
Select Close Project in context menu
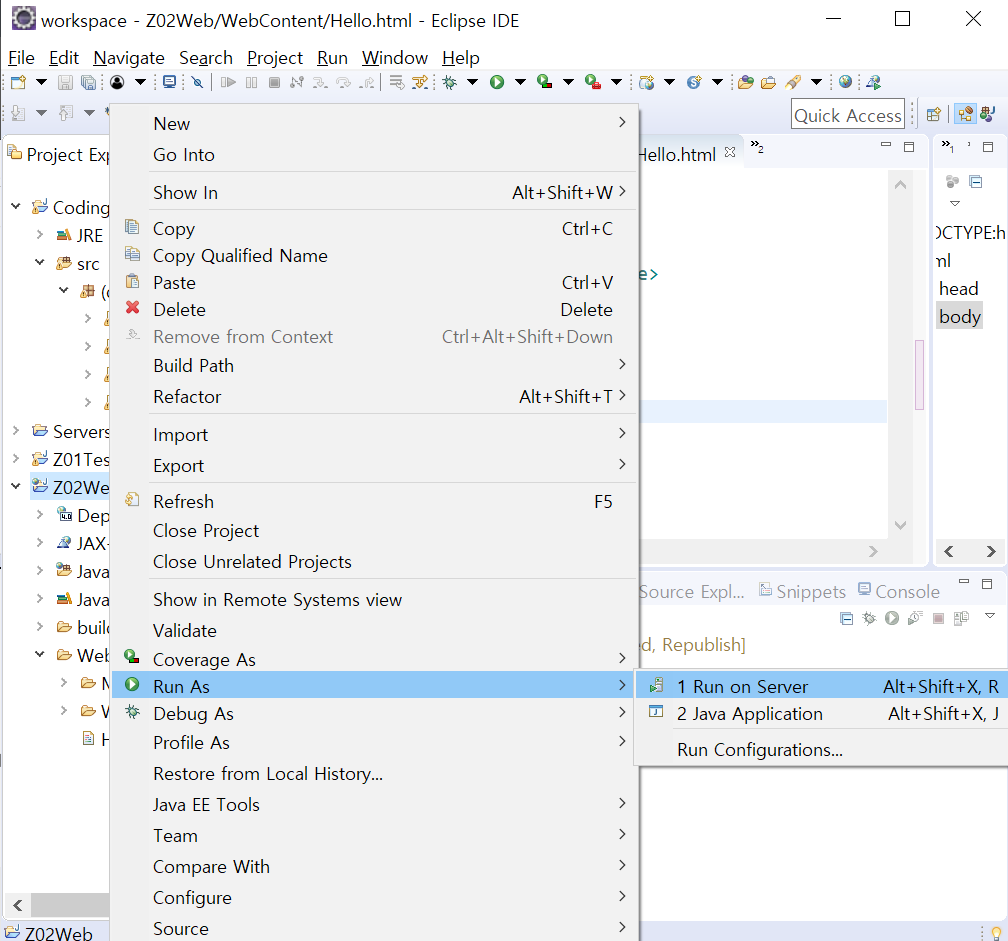click(375, 531)
